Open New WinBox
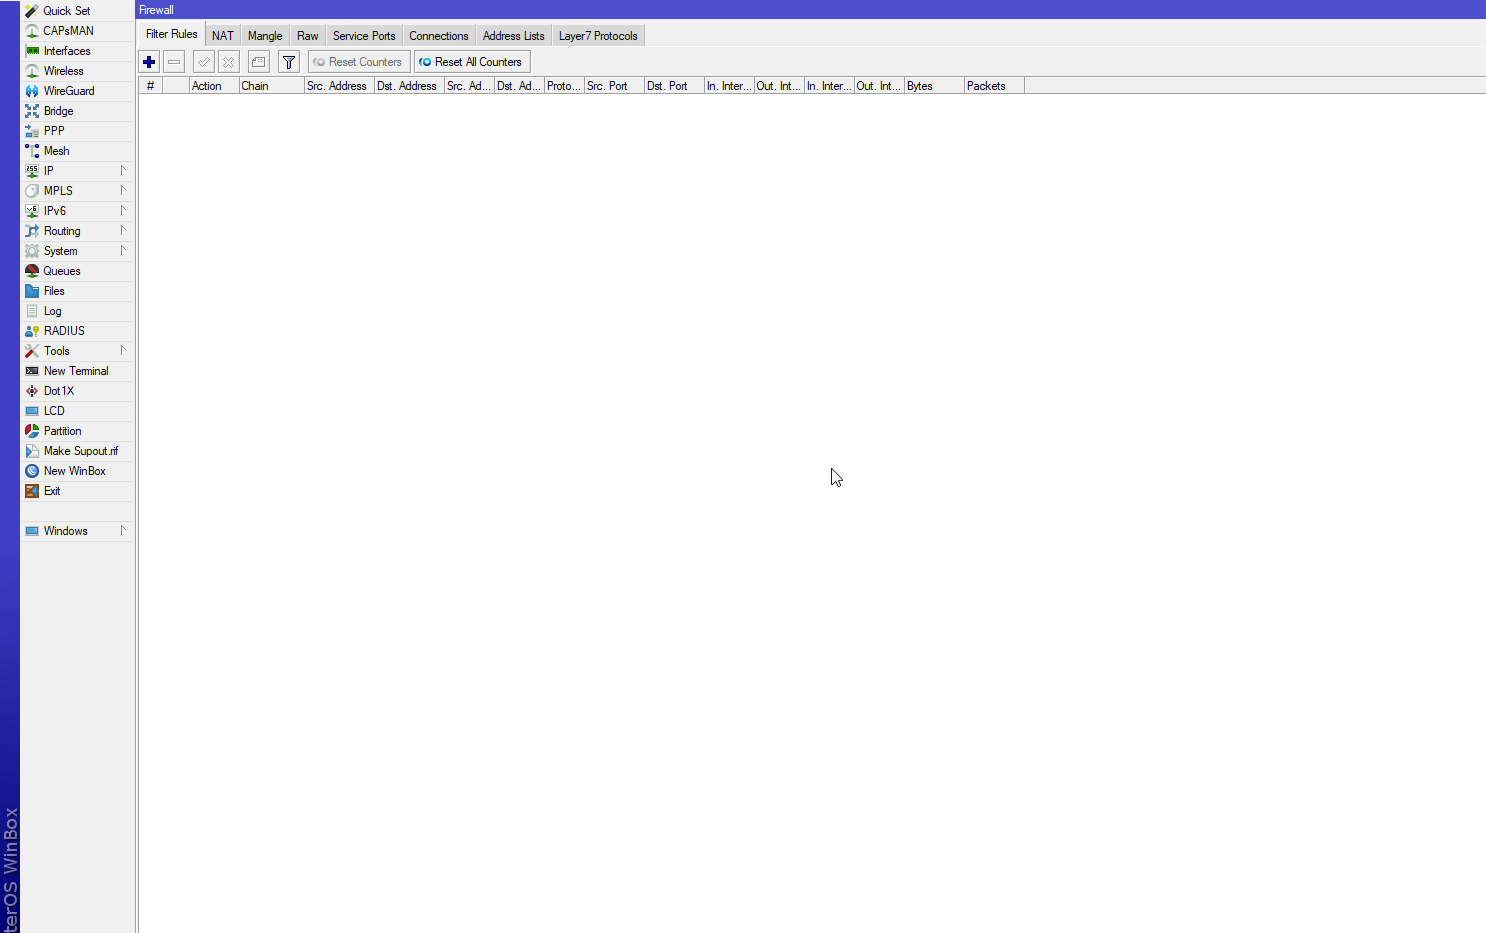Viewport: 1486px width, 933px height. pos(78,471)
